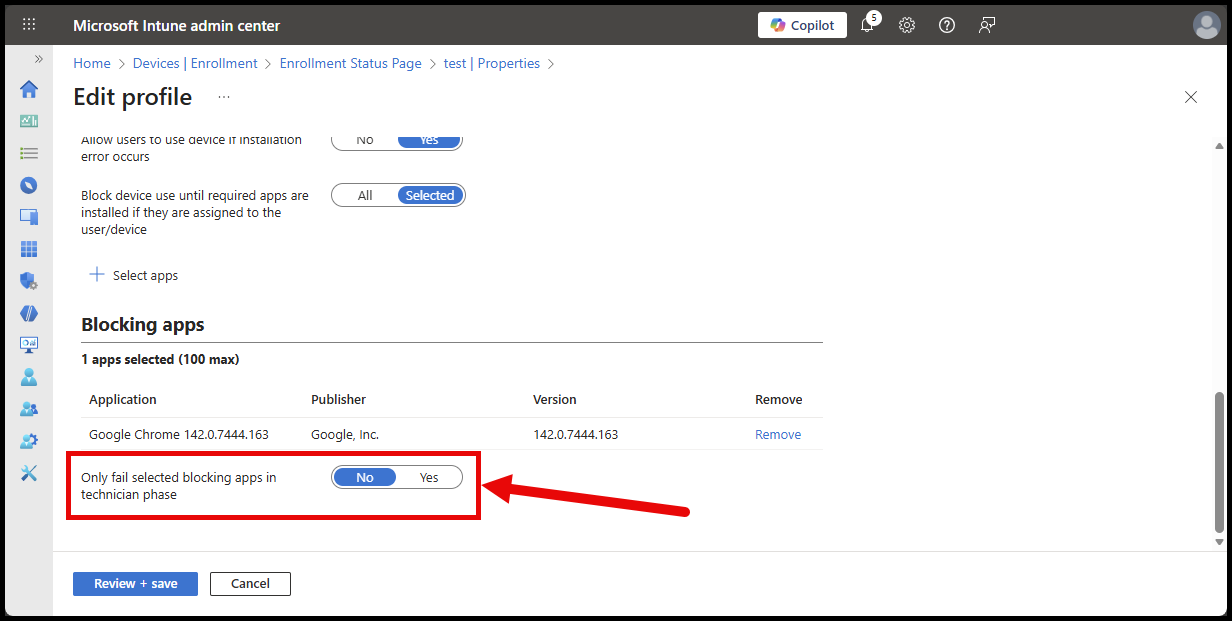Click the Google, Inc. publisher cell
The image size is (1232, 621).
pos(345,434)
